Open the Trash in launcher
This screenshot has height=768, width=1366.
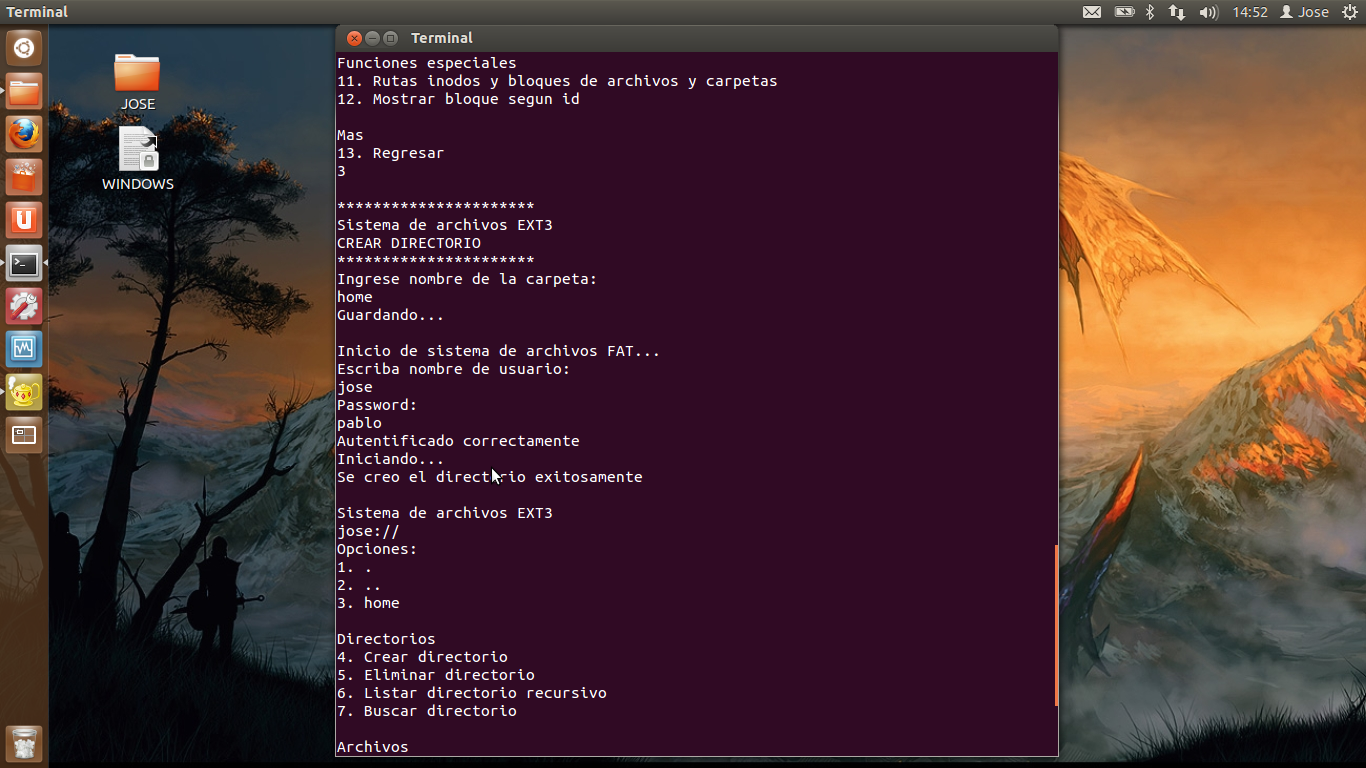point(24,744)
